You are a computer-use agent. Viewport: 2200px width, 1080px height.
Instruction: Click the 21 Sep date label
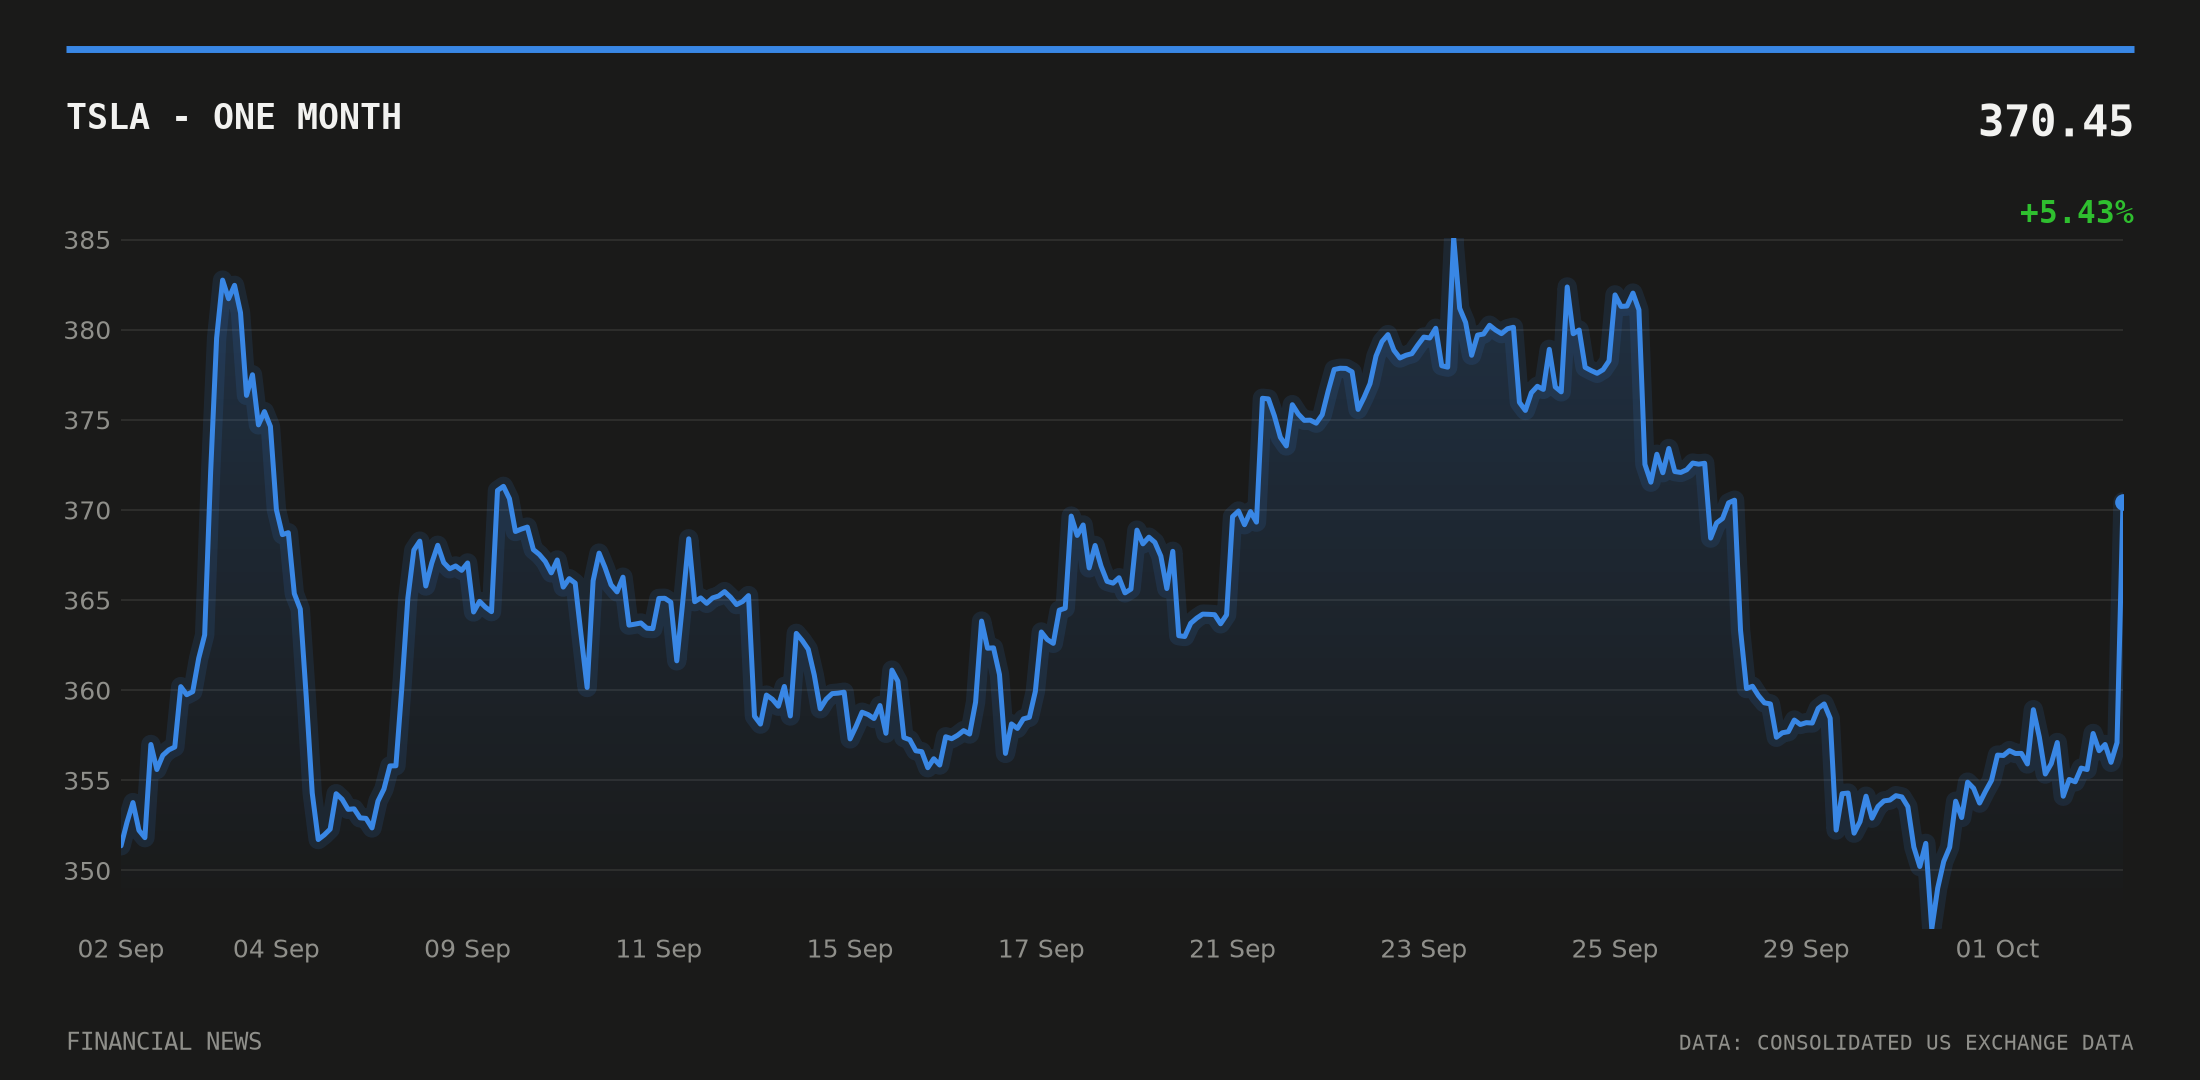[1232, 949]
